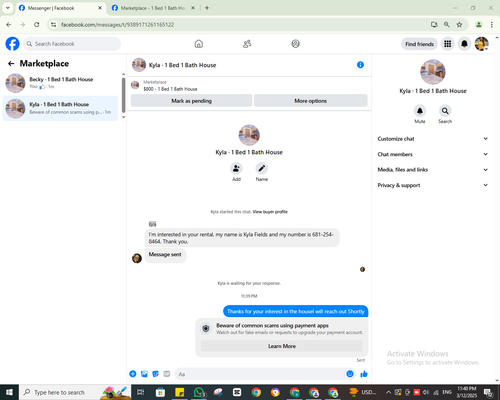Click Learn More on scam warning
This screenshot has width=500, height=400.
tap(282, 346)
